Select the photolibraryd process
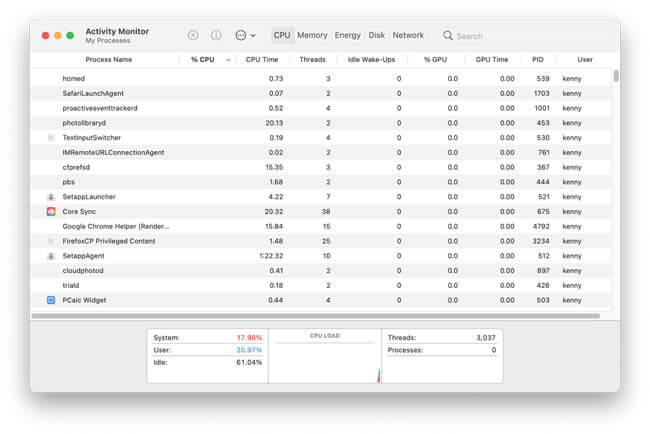 tap(84, 123)
